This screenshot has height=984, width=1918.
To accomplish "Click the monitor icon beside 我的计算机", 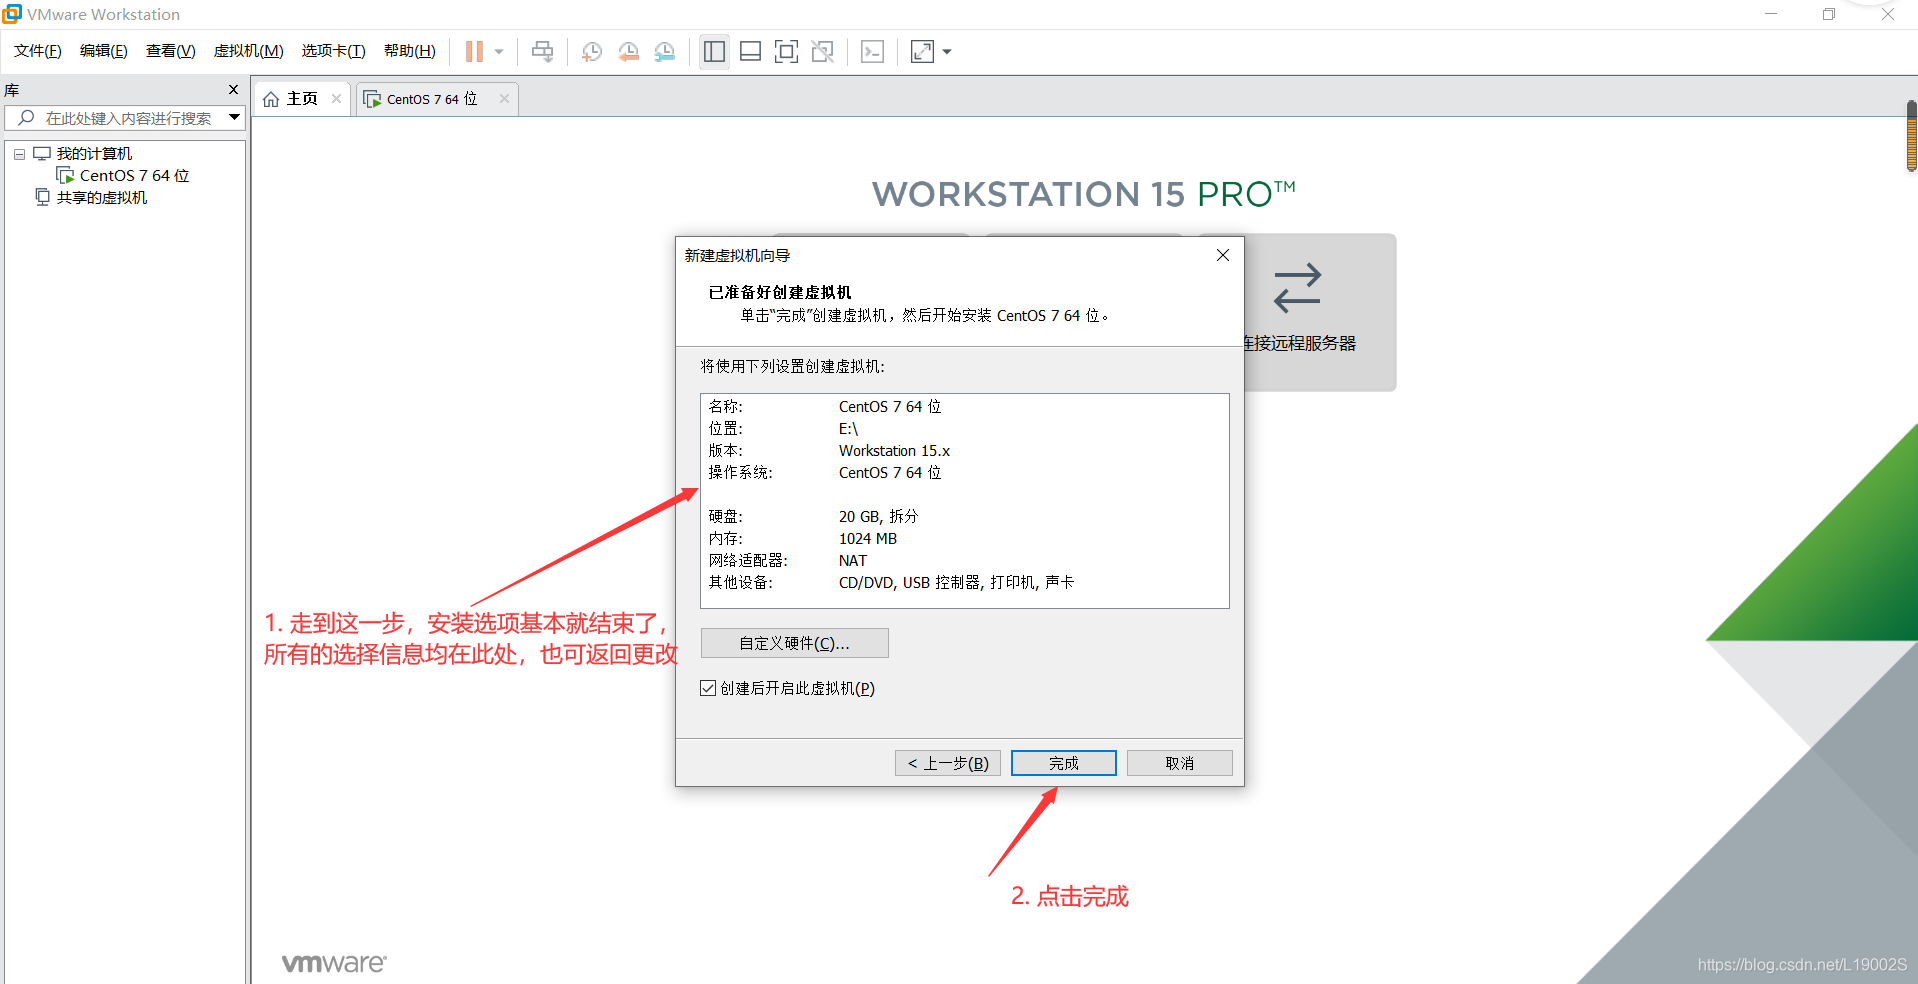I will (x=42, y=154).
